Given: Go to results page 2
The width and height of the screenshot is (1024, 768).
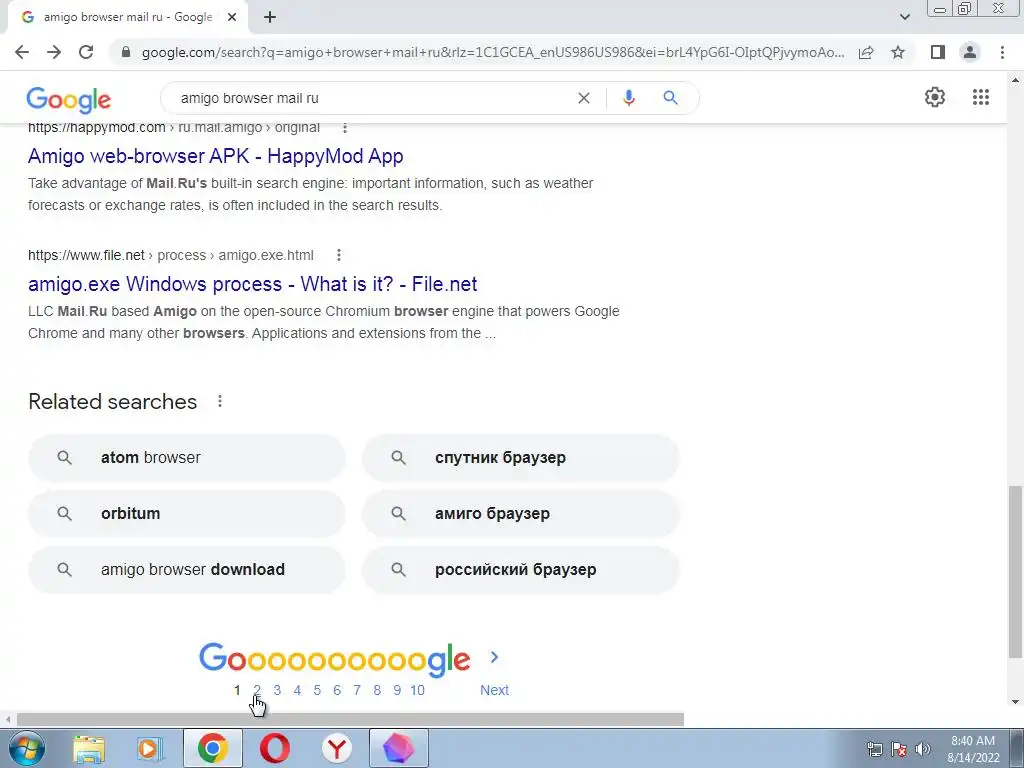Looking at the screenshot, I should pyautogui.click(x=257, y=690).
